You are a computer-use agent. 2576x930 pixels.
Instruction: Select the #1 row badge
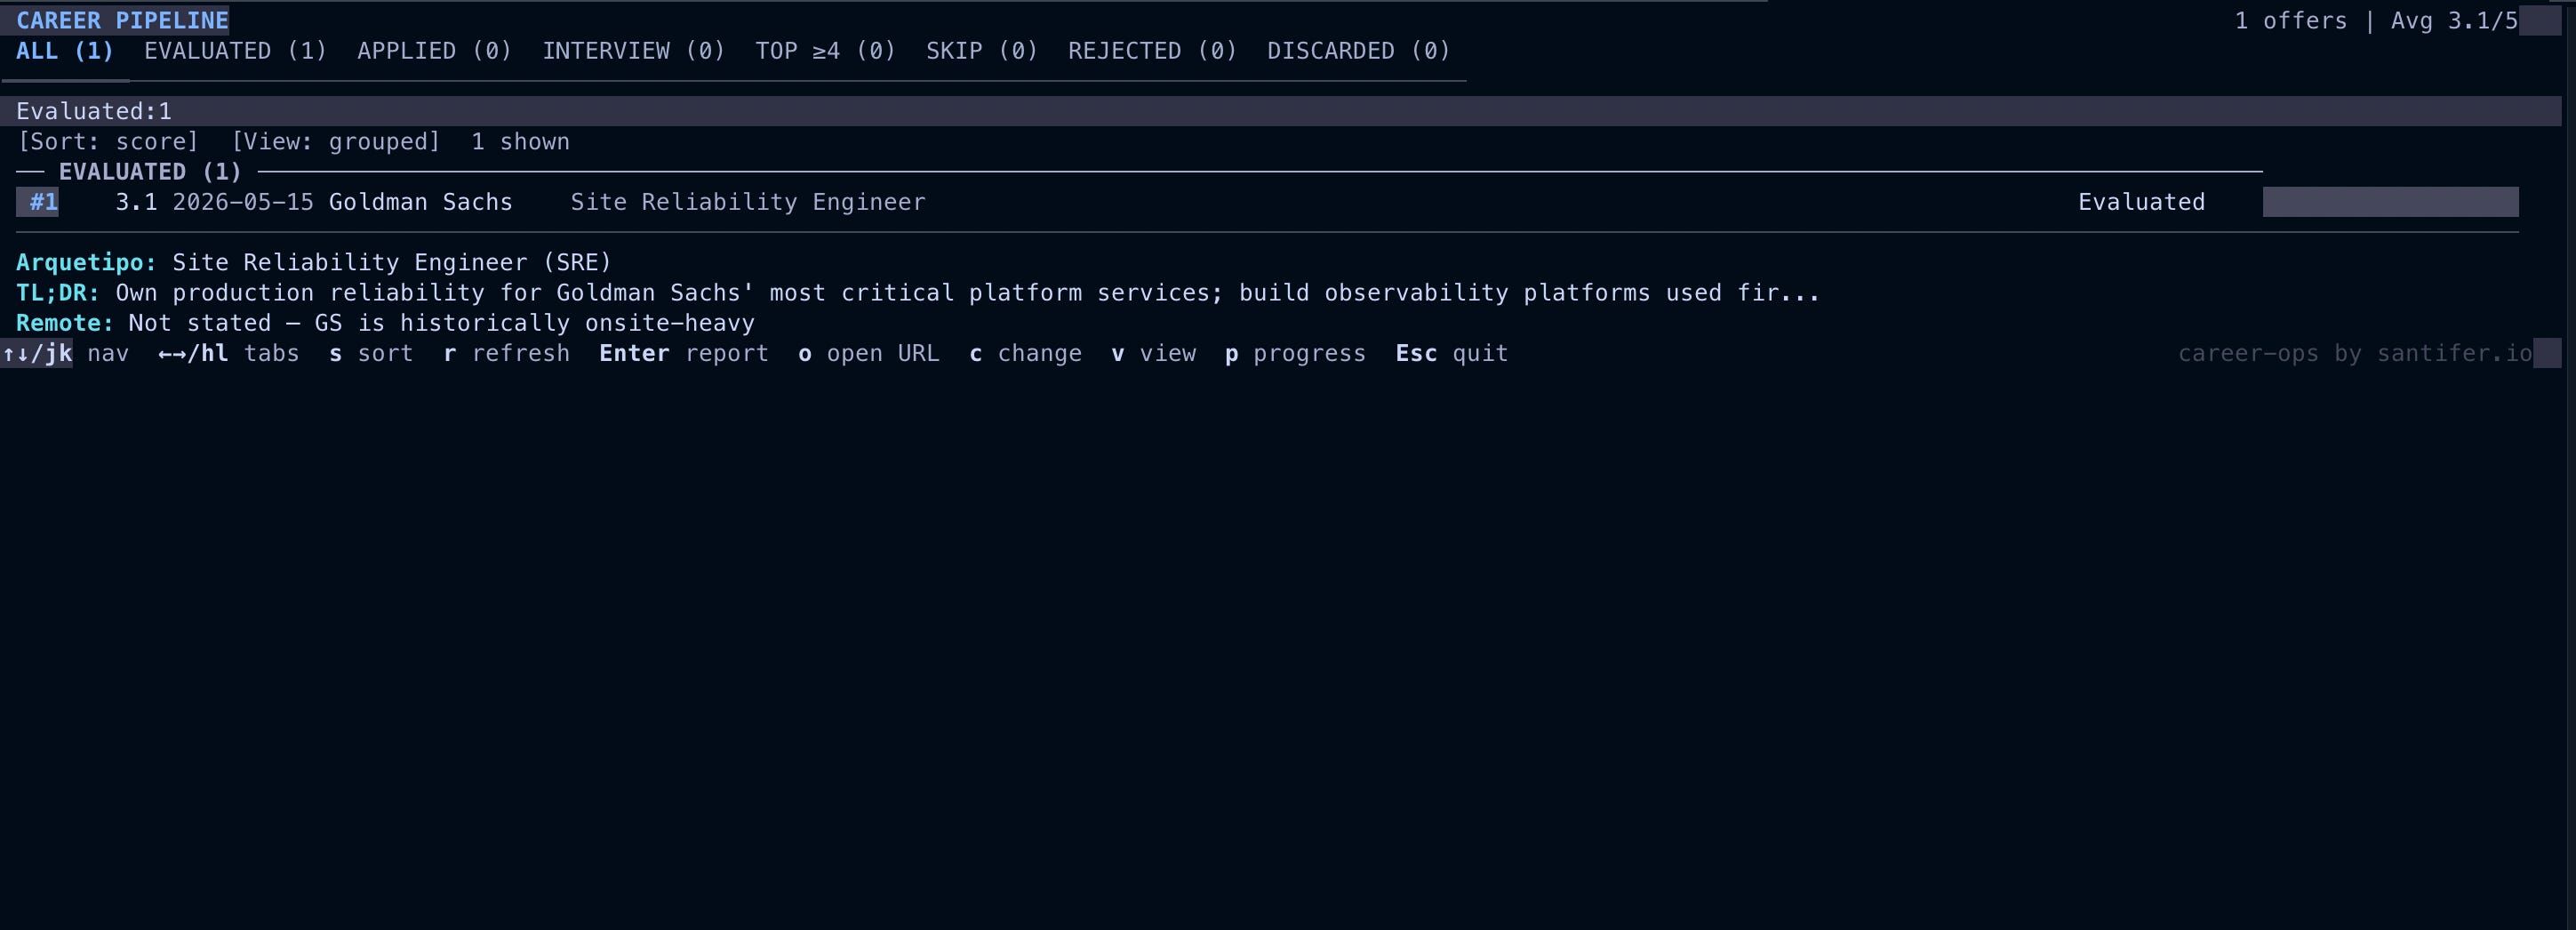[x=37, y=202]
